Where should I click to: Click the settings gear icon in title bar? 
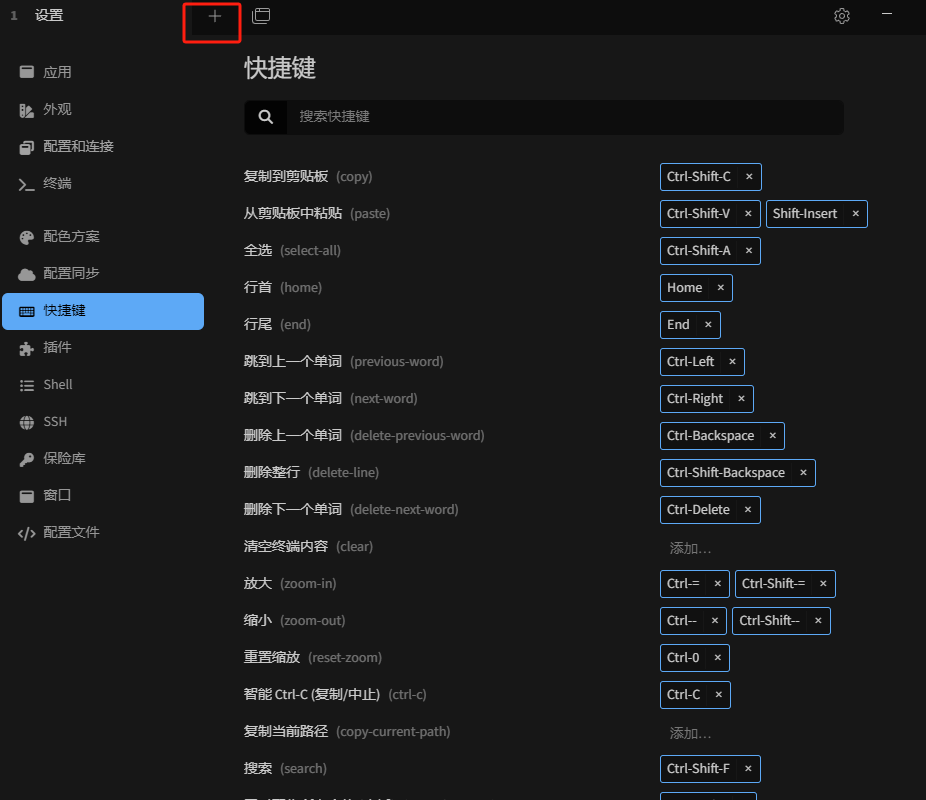842,16
